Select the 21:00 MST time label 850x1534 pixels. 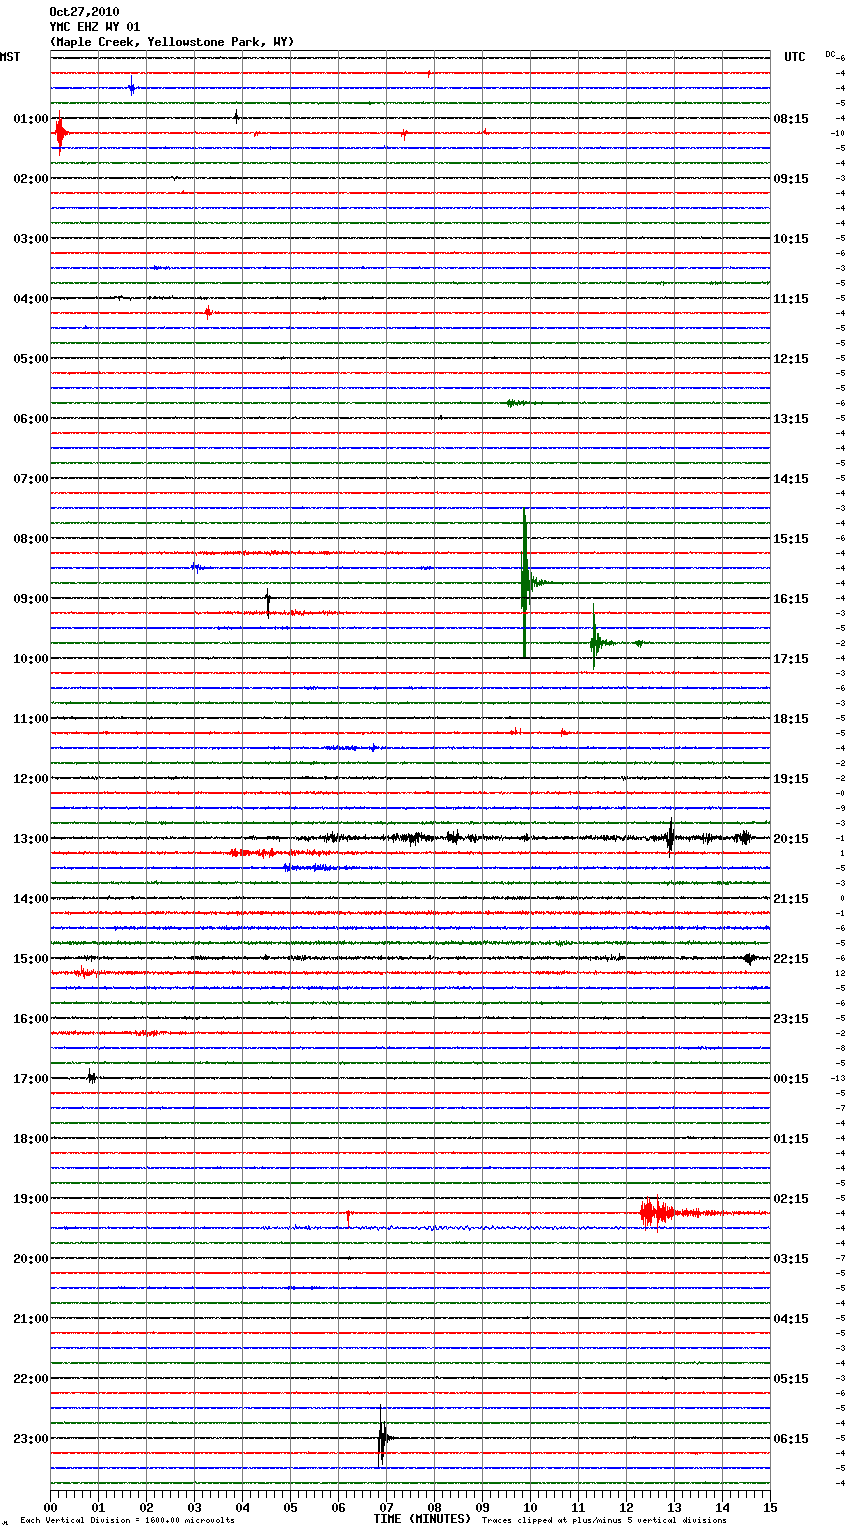[31, 1319]
